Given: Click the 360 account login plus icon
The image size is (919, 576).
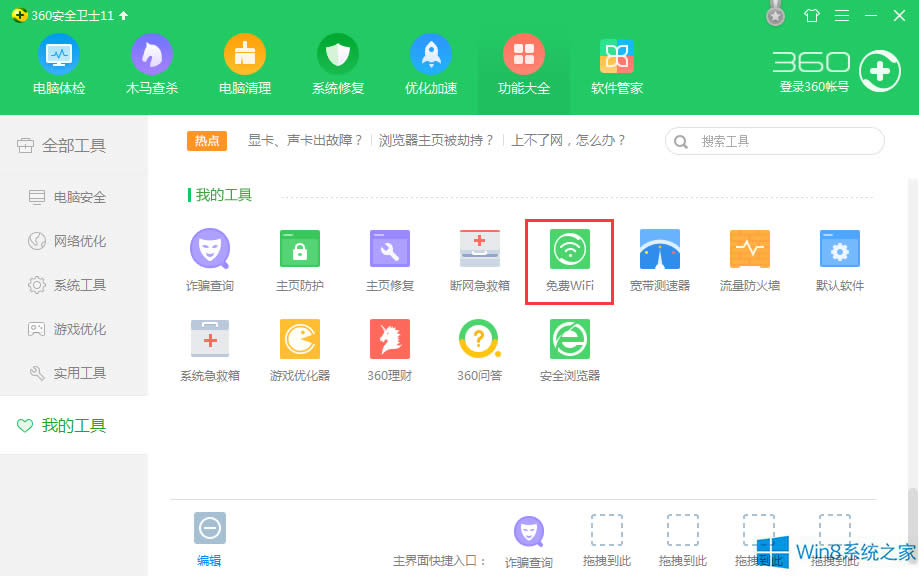Looking at the screenshot, I should (880, 71).
